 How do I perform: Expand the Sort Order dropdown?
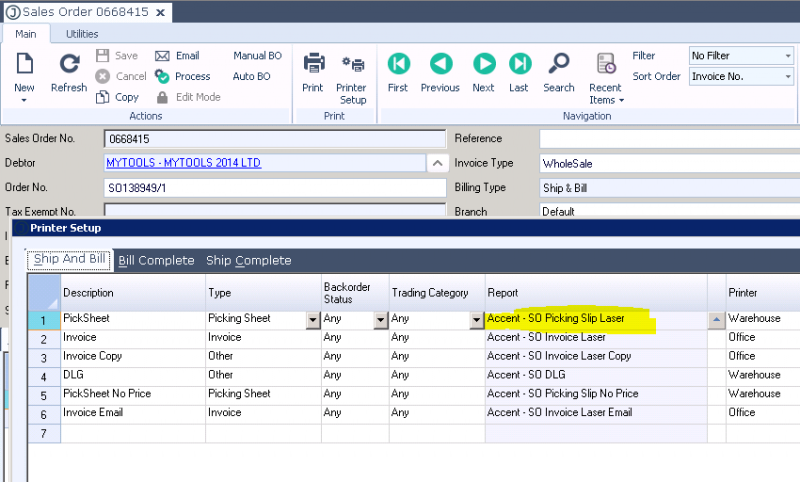(x=787, y=77)
